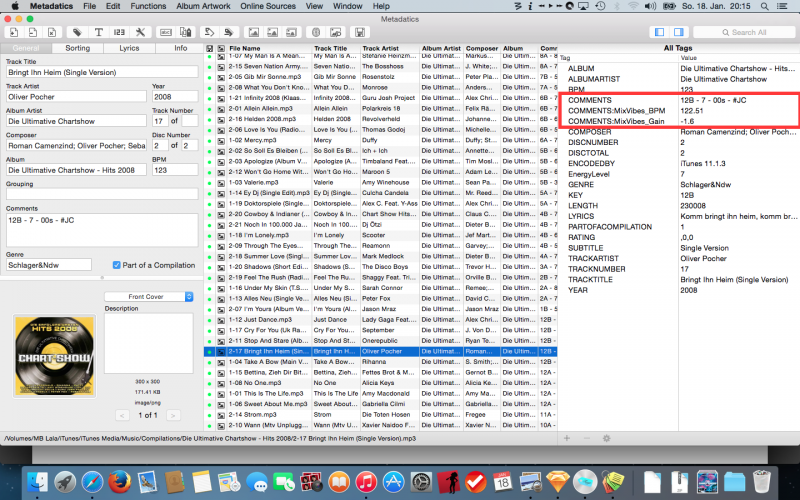Select the General tab
The height and width of the screenshot is (500, 800).
(x=26, y=48)
